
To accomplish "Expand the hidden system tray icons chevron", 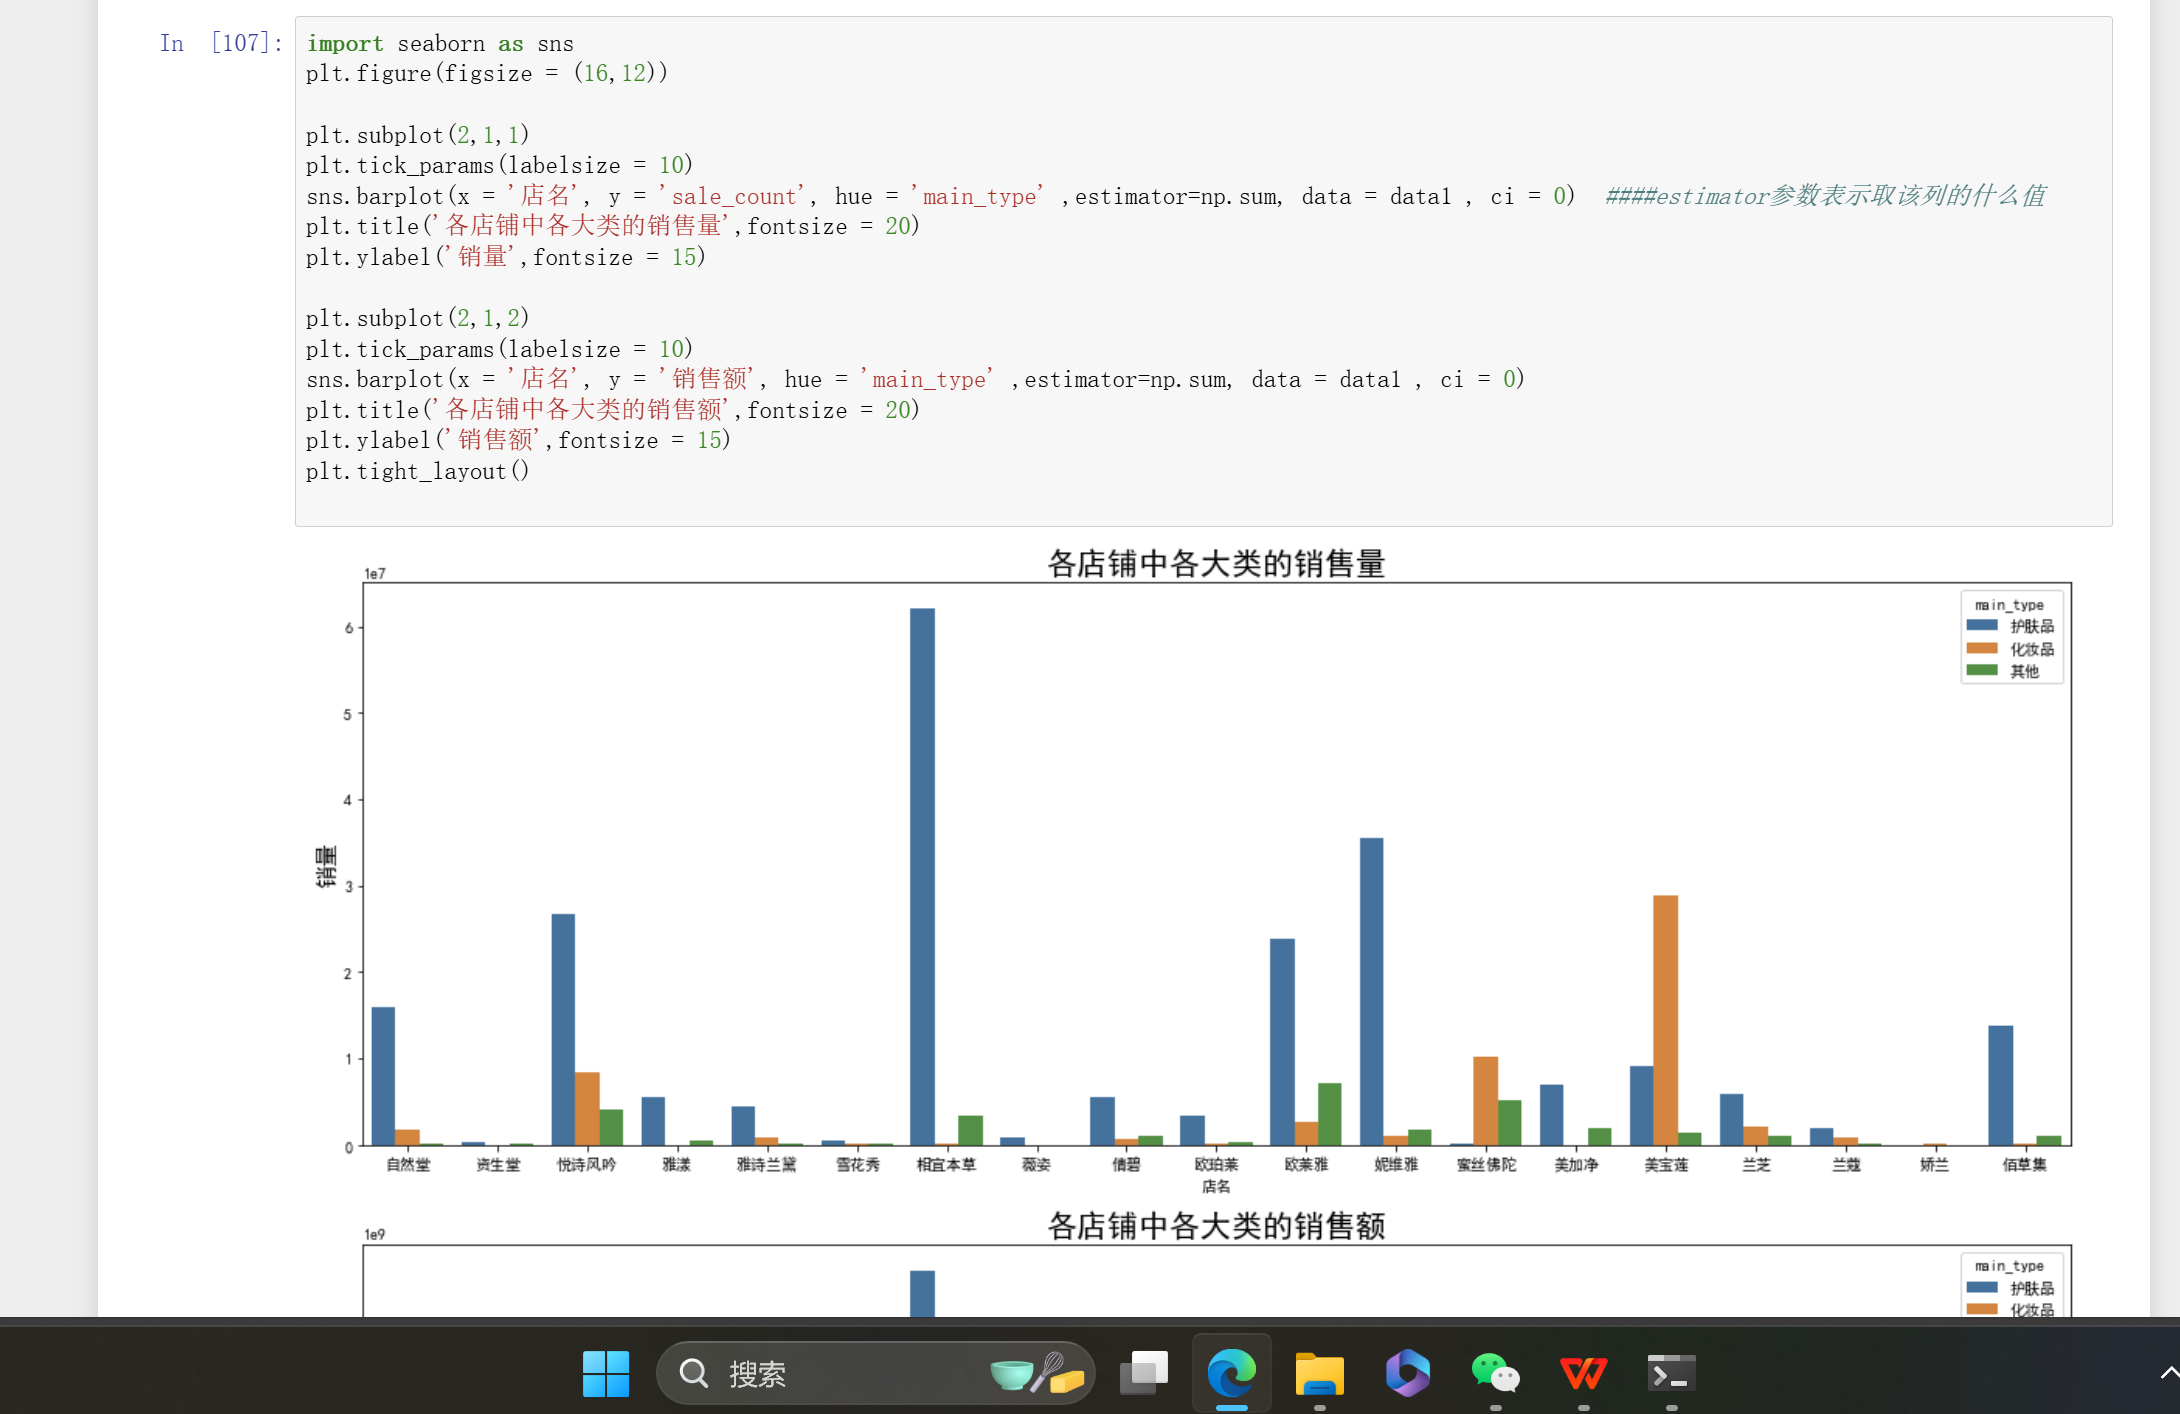I will tap(2168, 1373).
